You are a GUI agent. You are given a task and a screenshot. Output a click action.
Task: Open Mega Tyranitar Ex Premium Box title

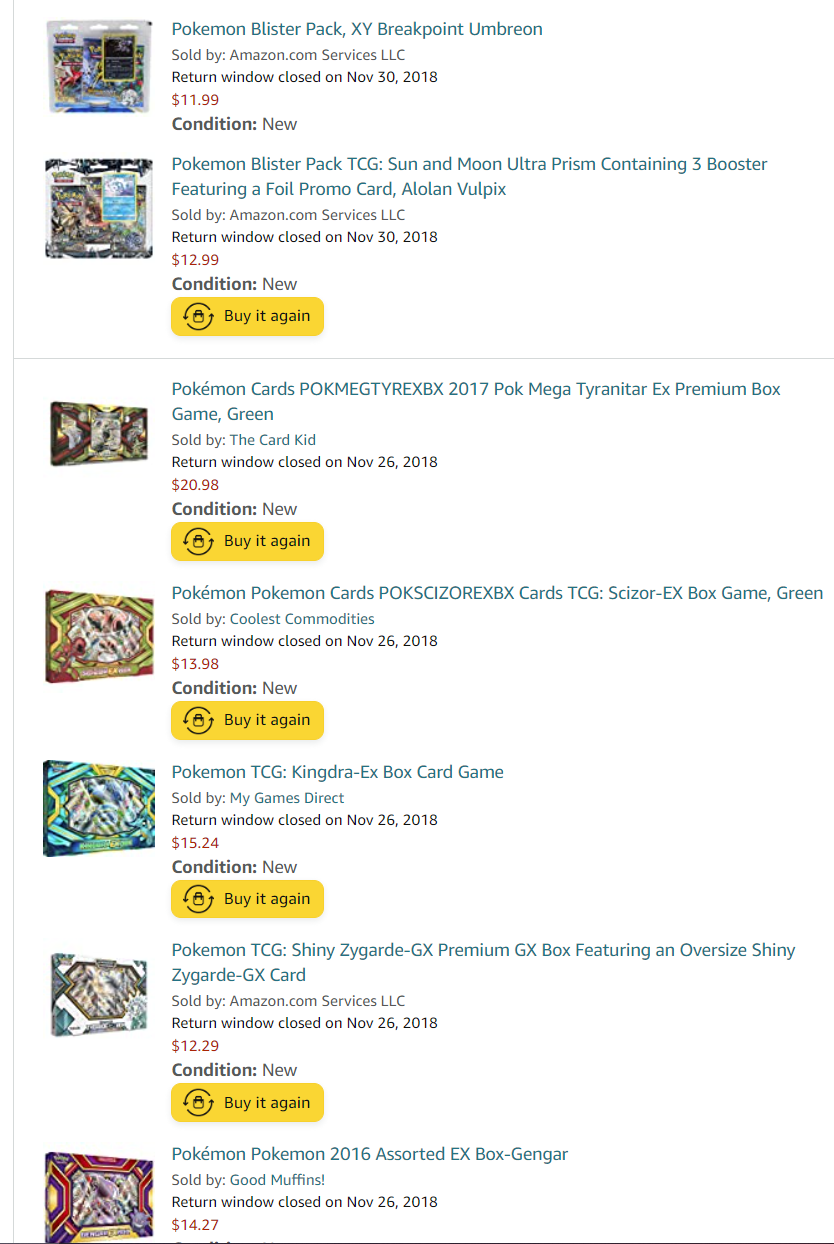(475, 401)
